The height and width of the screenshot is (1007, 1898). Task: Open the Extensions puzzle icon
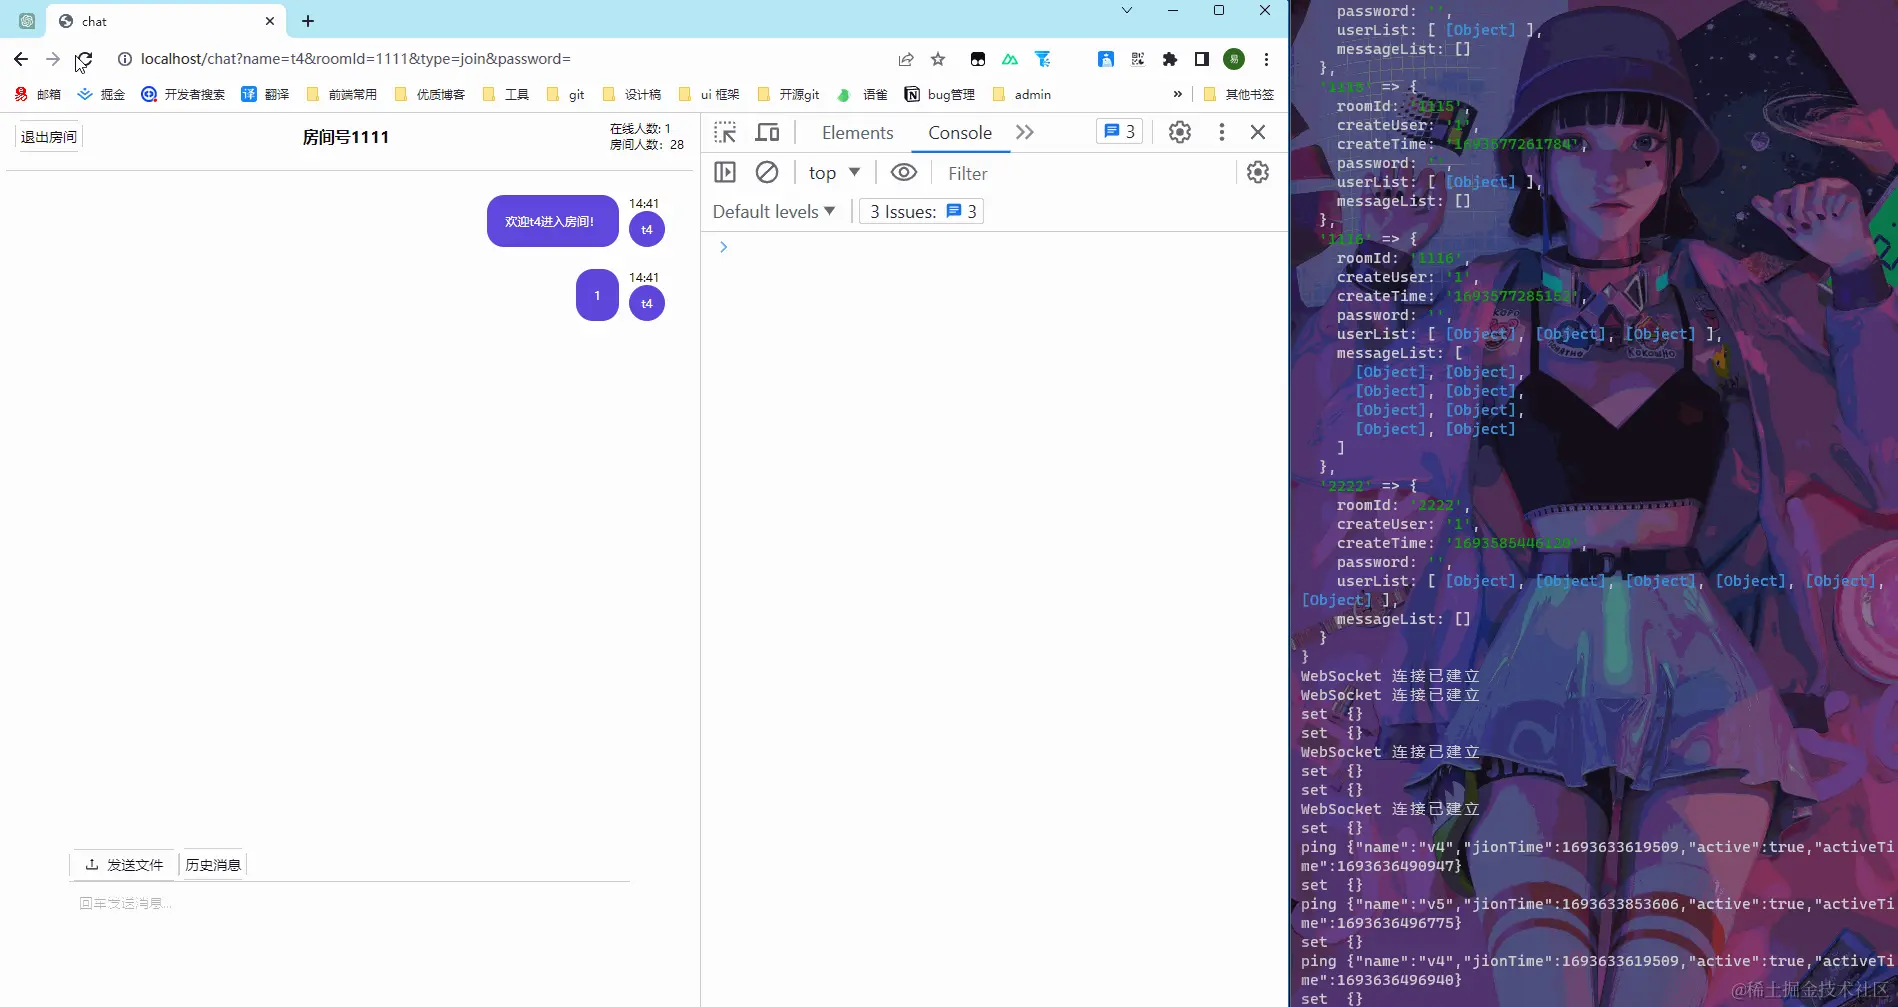pyautogui.click(x=1170, y=59)
